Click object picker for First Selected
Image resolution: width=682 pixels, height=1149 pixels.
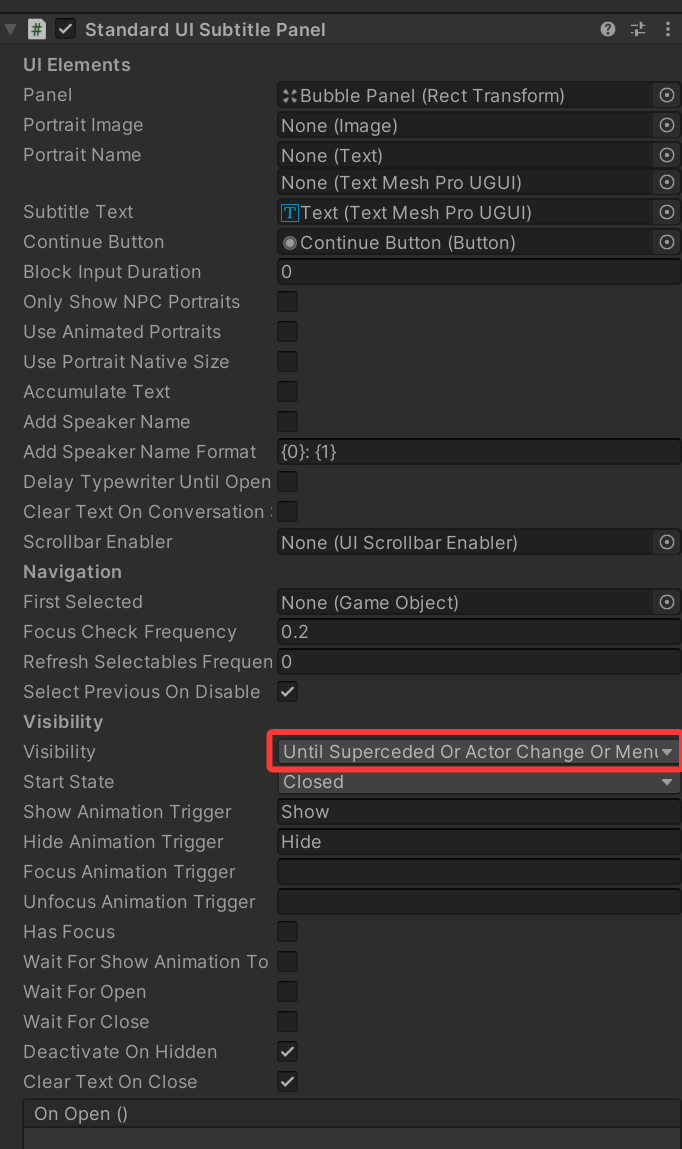(x=667, y=602)
